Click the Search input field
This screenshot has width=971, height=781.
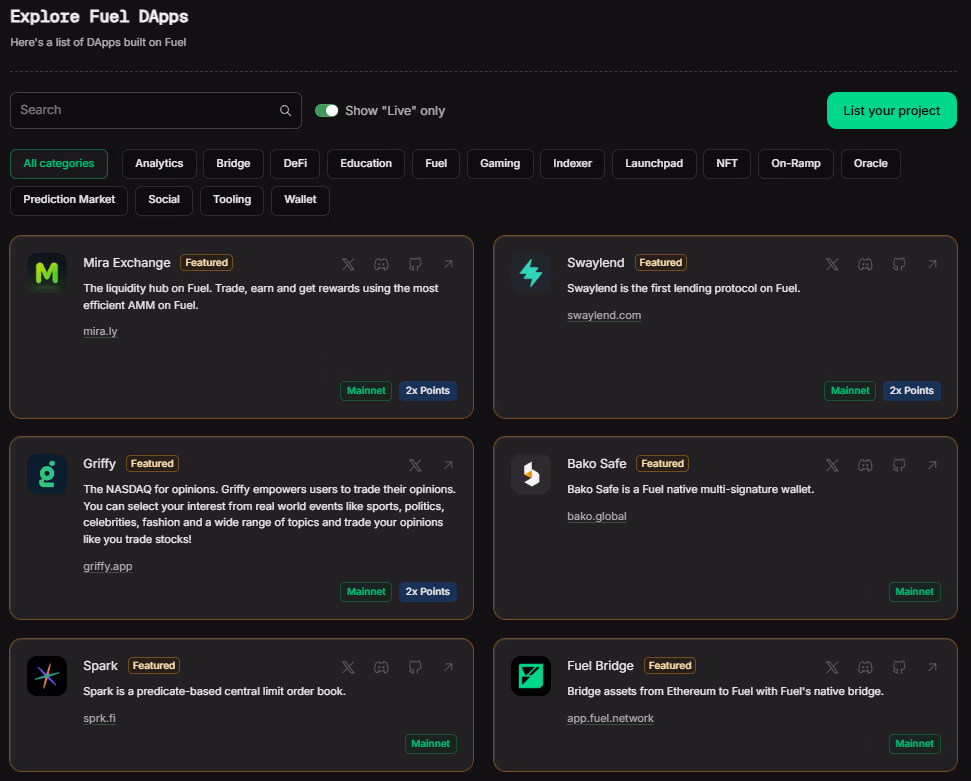coord(145,111)
